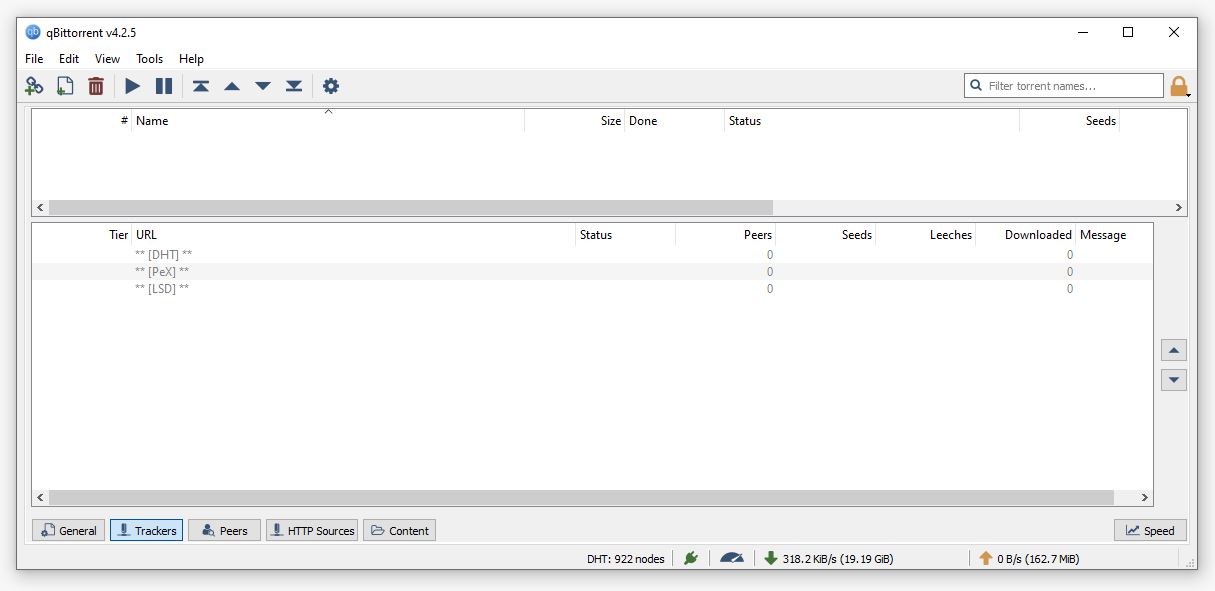Click the tracker list horizontal scrollbar thumb
The height and width of the screenshot is (591, 1215).
[581, 497]
